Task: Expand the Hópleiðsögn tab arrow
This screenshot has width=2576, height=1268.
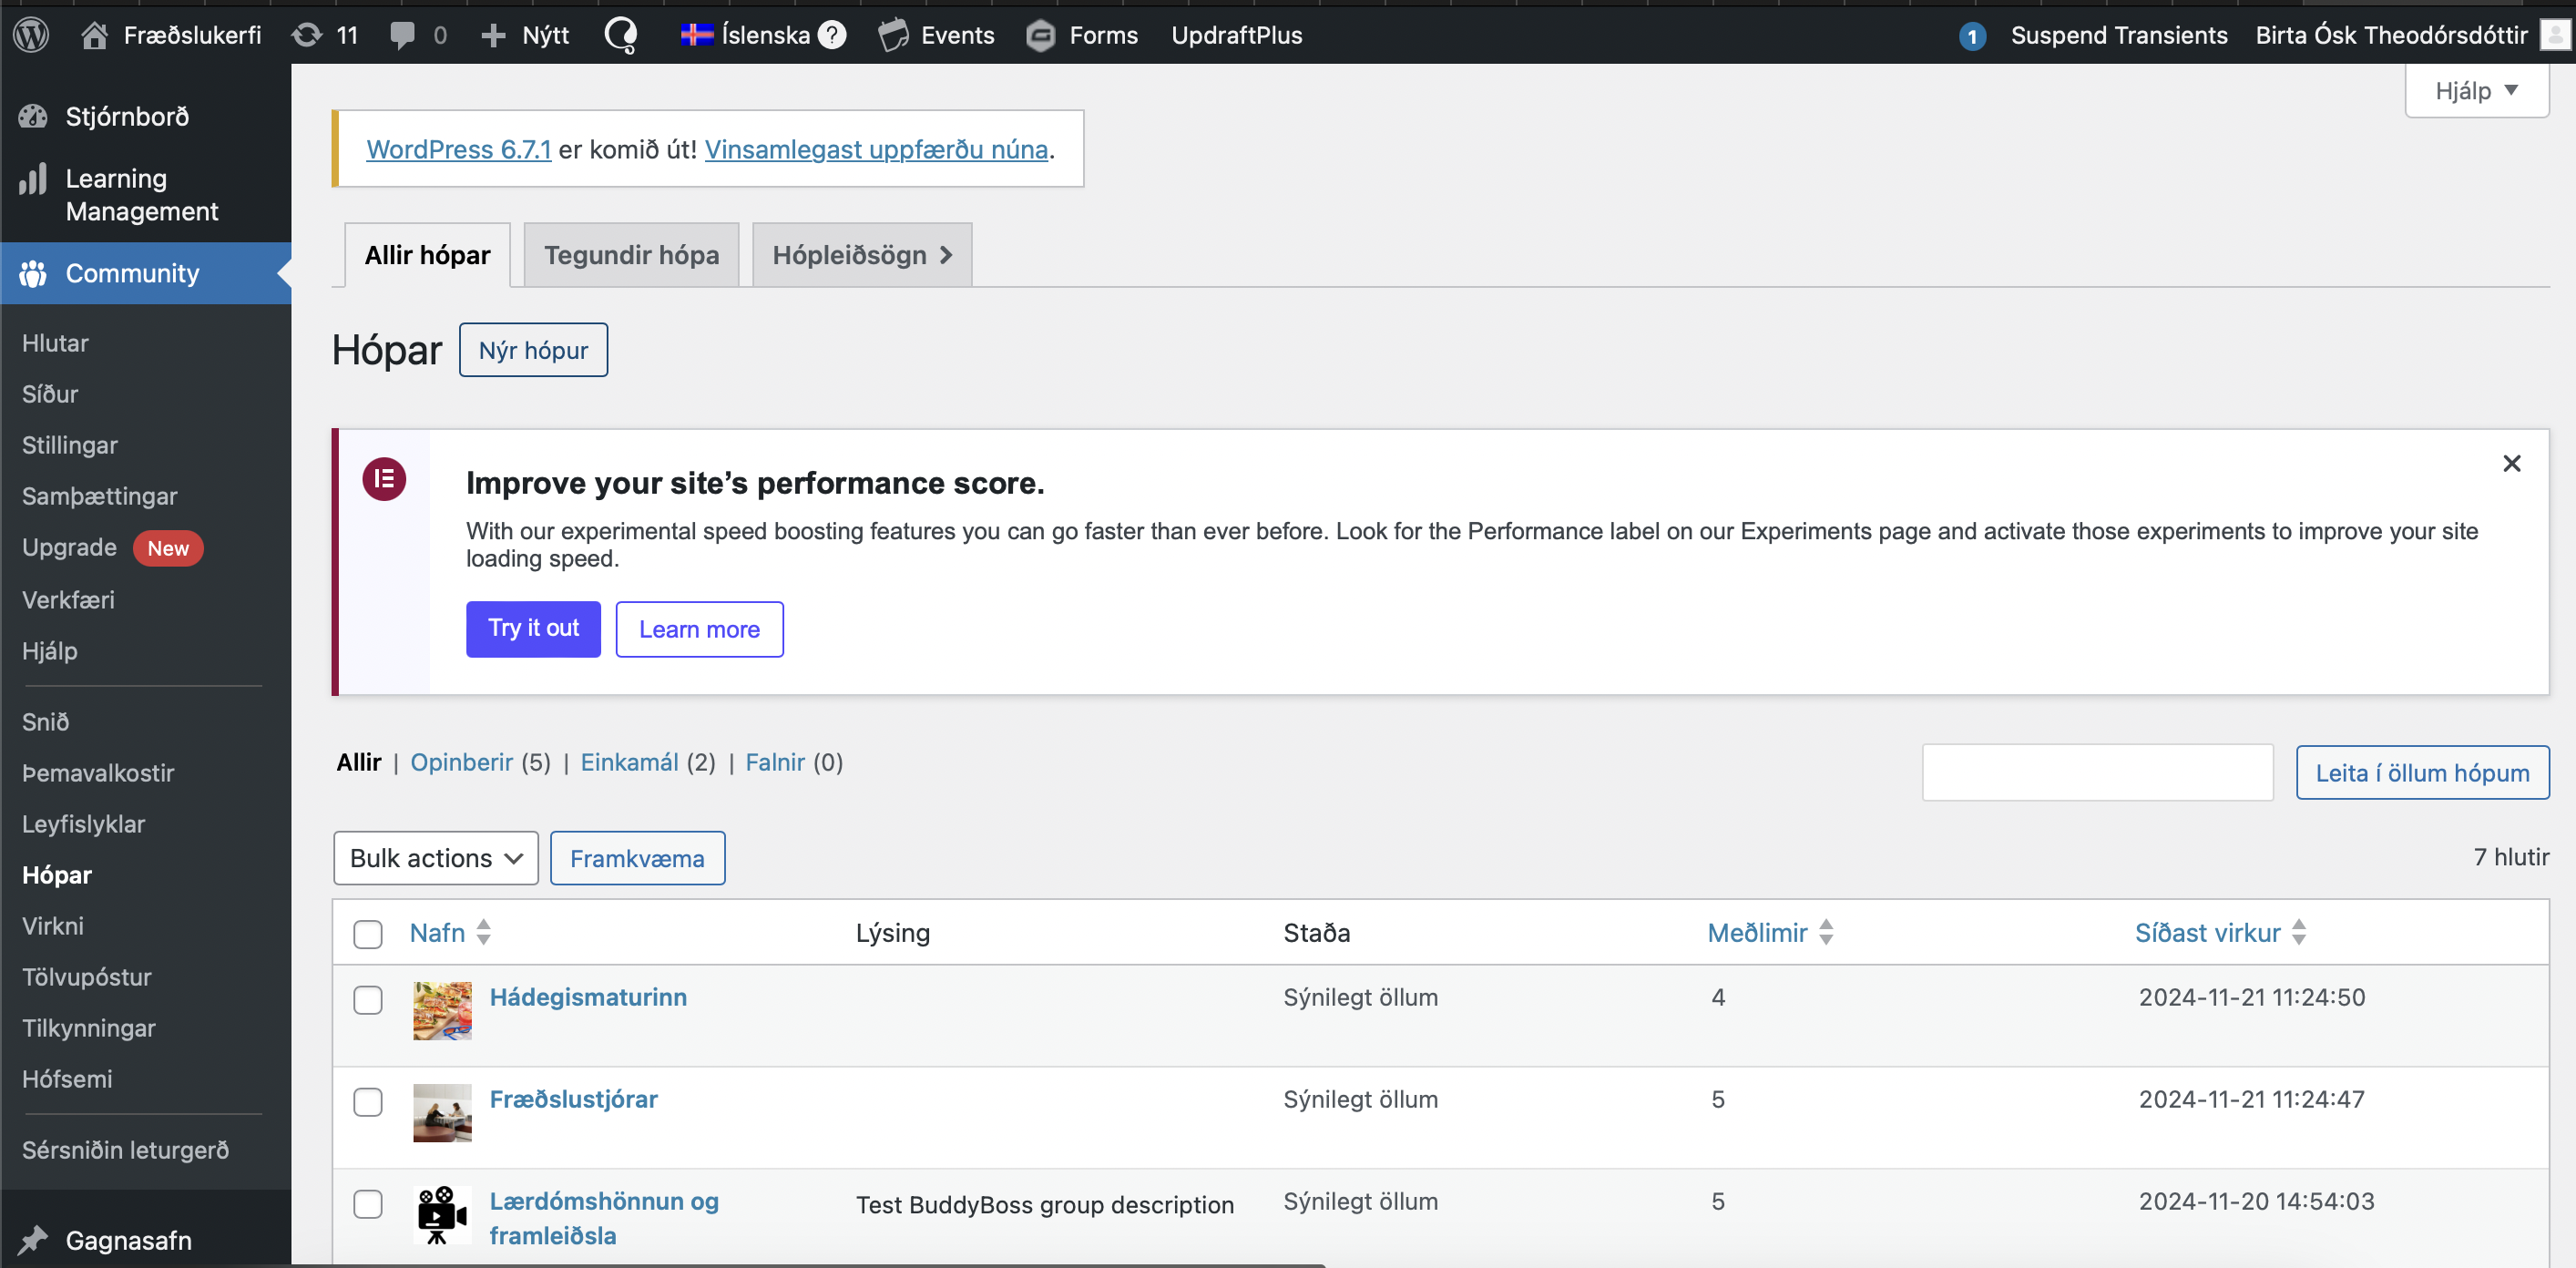Action: click(945, 255)
